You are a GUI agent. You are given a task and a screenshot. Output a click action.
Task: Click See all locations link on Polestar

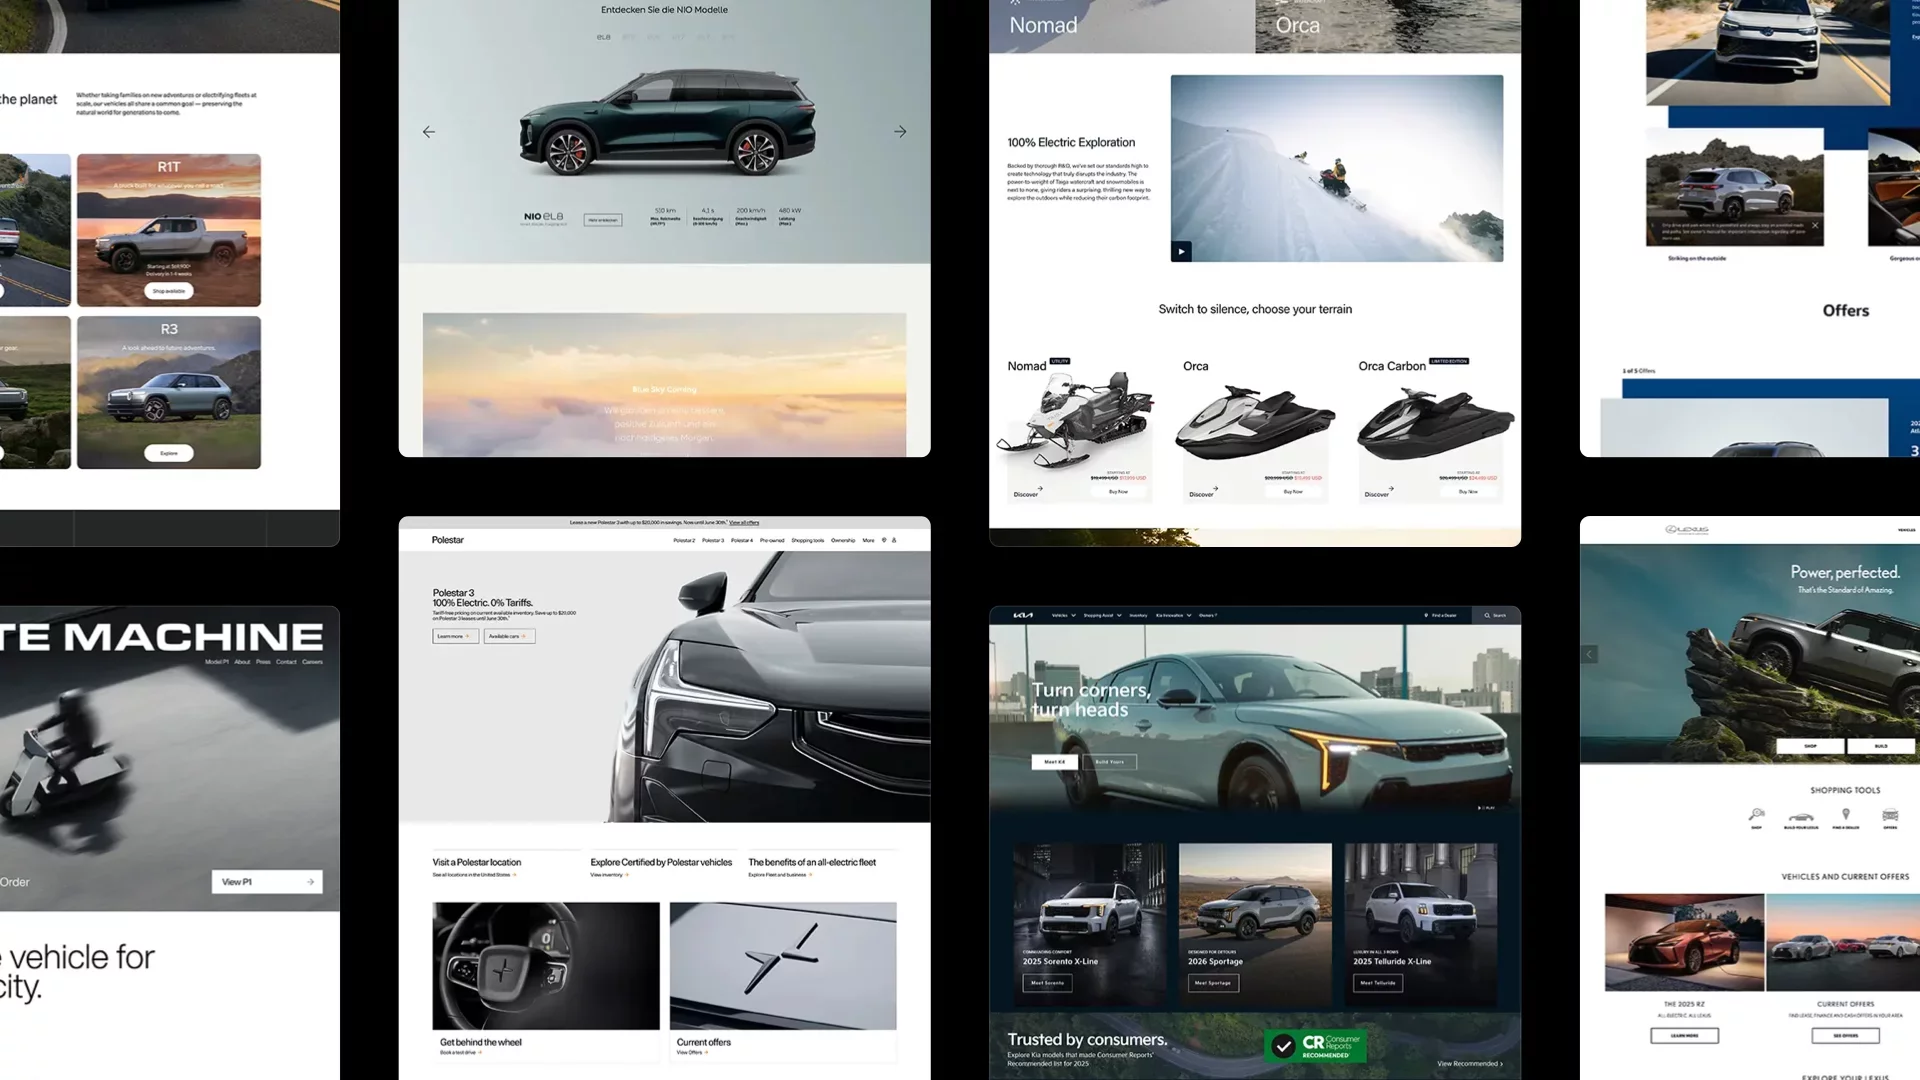(x=473, y=875)
